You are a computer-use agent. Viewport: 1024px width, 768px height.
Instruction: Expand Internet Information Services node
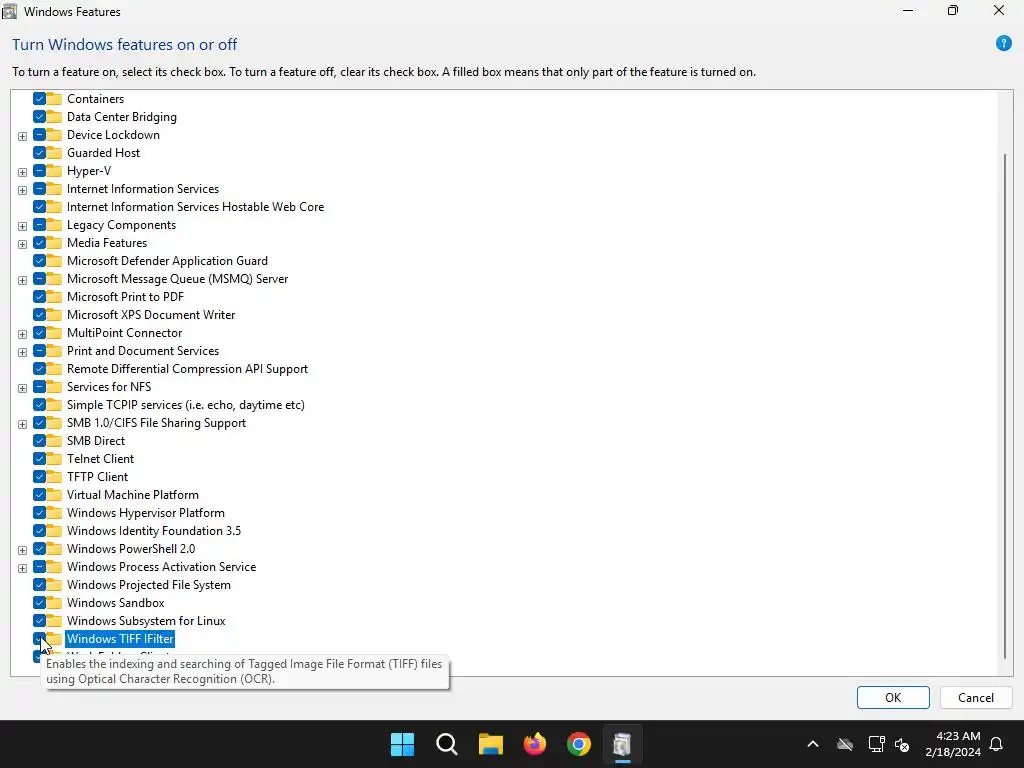[22, 190]
